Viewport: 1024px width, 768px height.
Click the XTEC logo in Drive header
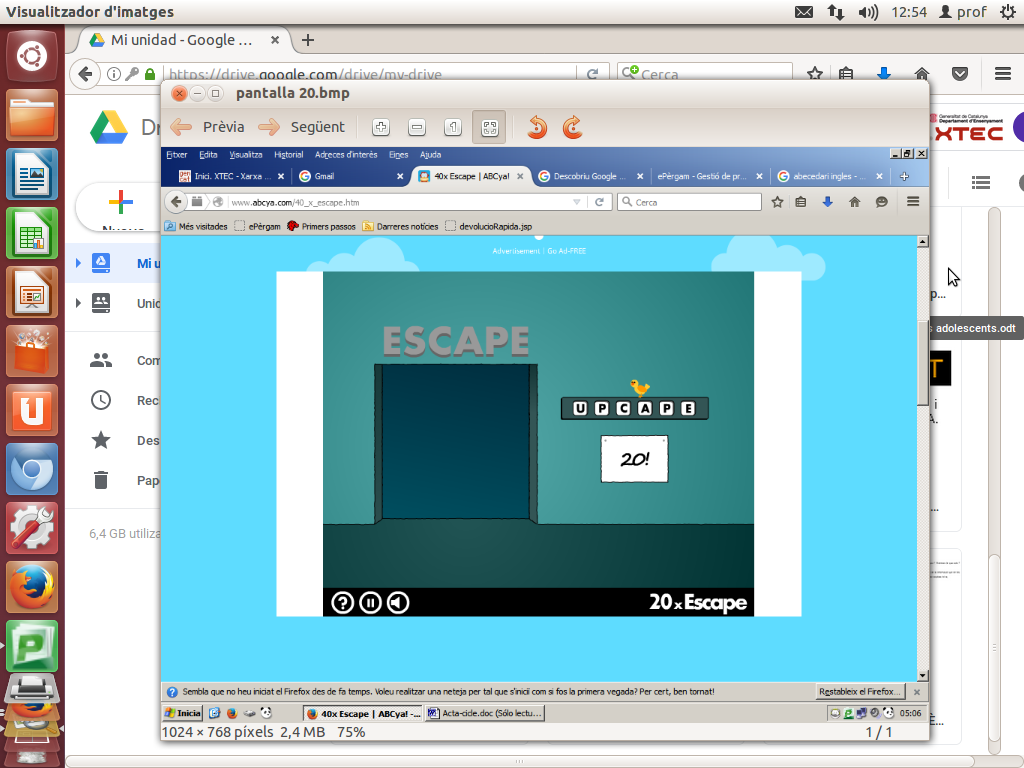pos(969,129)
